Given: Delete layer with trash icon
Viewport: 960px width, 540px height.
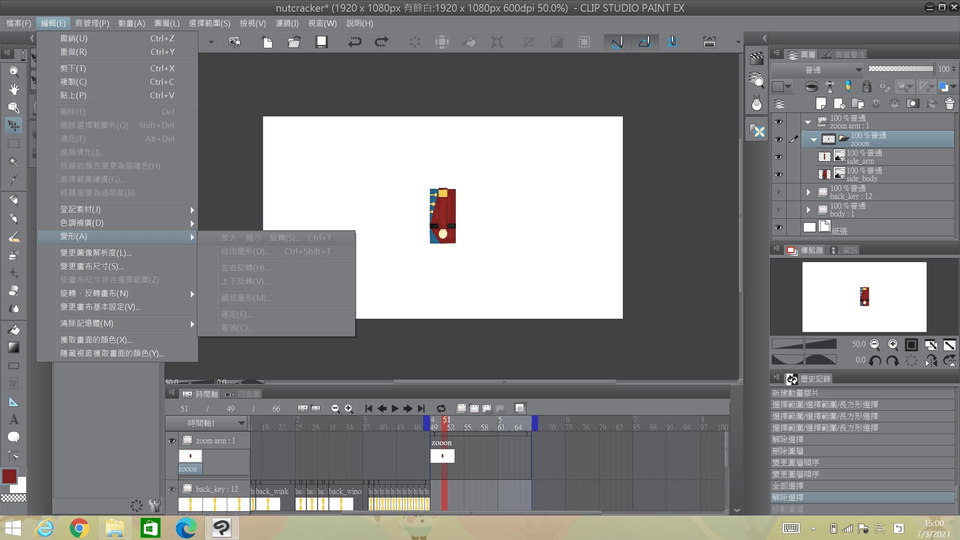Looking at the screenshot, I should tap(949, 103).
